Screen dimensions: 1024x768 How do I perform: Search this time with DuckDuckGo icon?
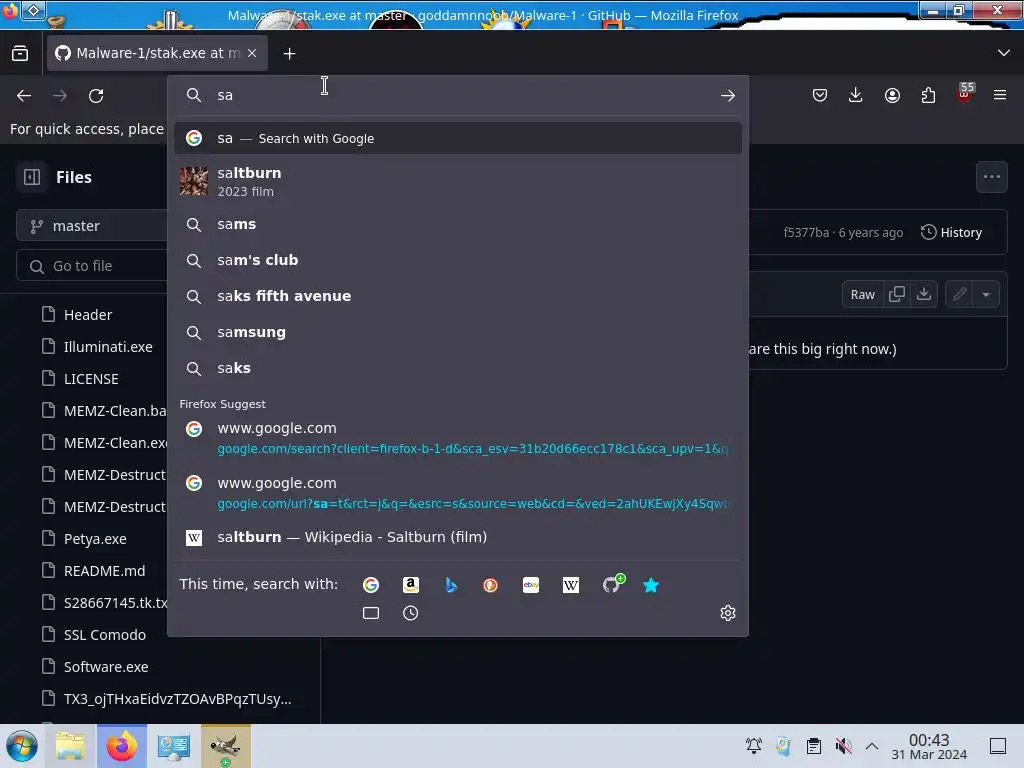[490, 584]
